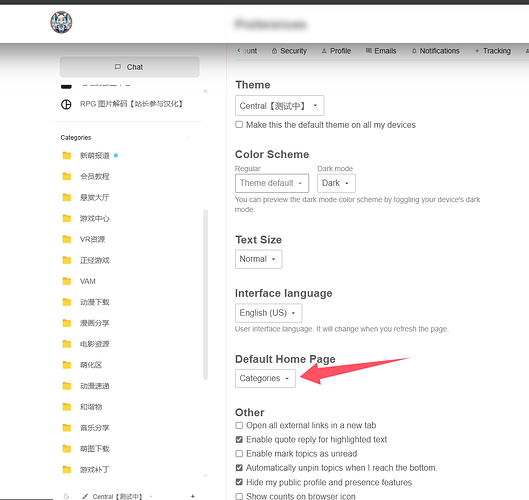Open the 游戏补丁 category
The height and width of the screenshot is (500, 529).
click(x=95, y=470)
